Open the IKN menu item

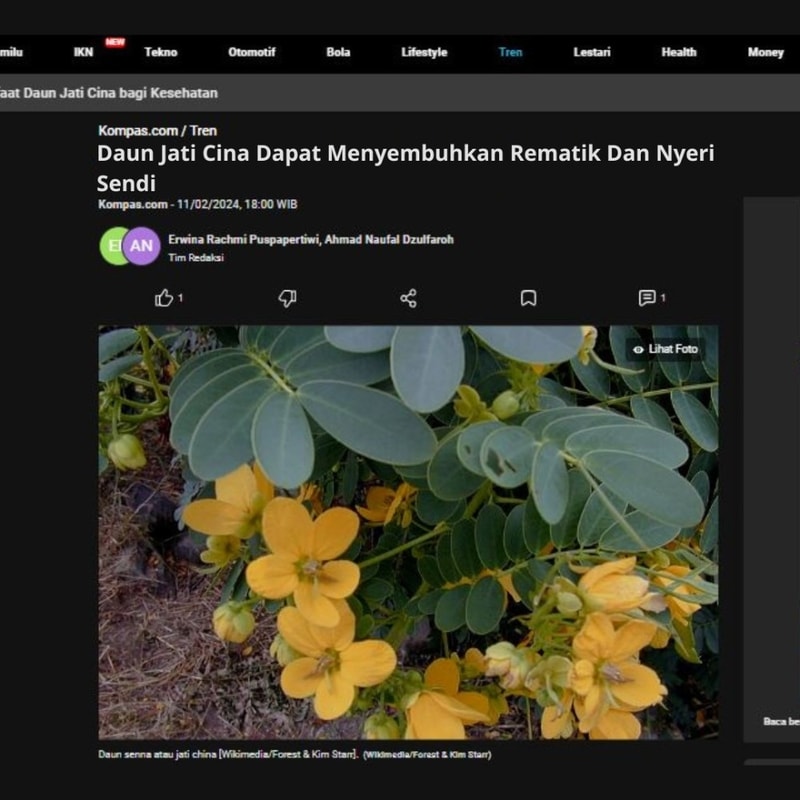click(84, 52)
